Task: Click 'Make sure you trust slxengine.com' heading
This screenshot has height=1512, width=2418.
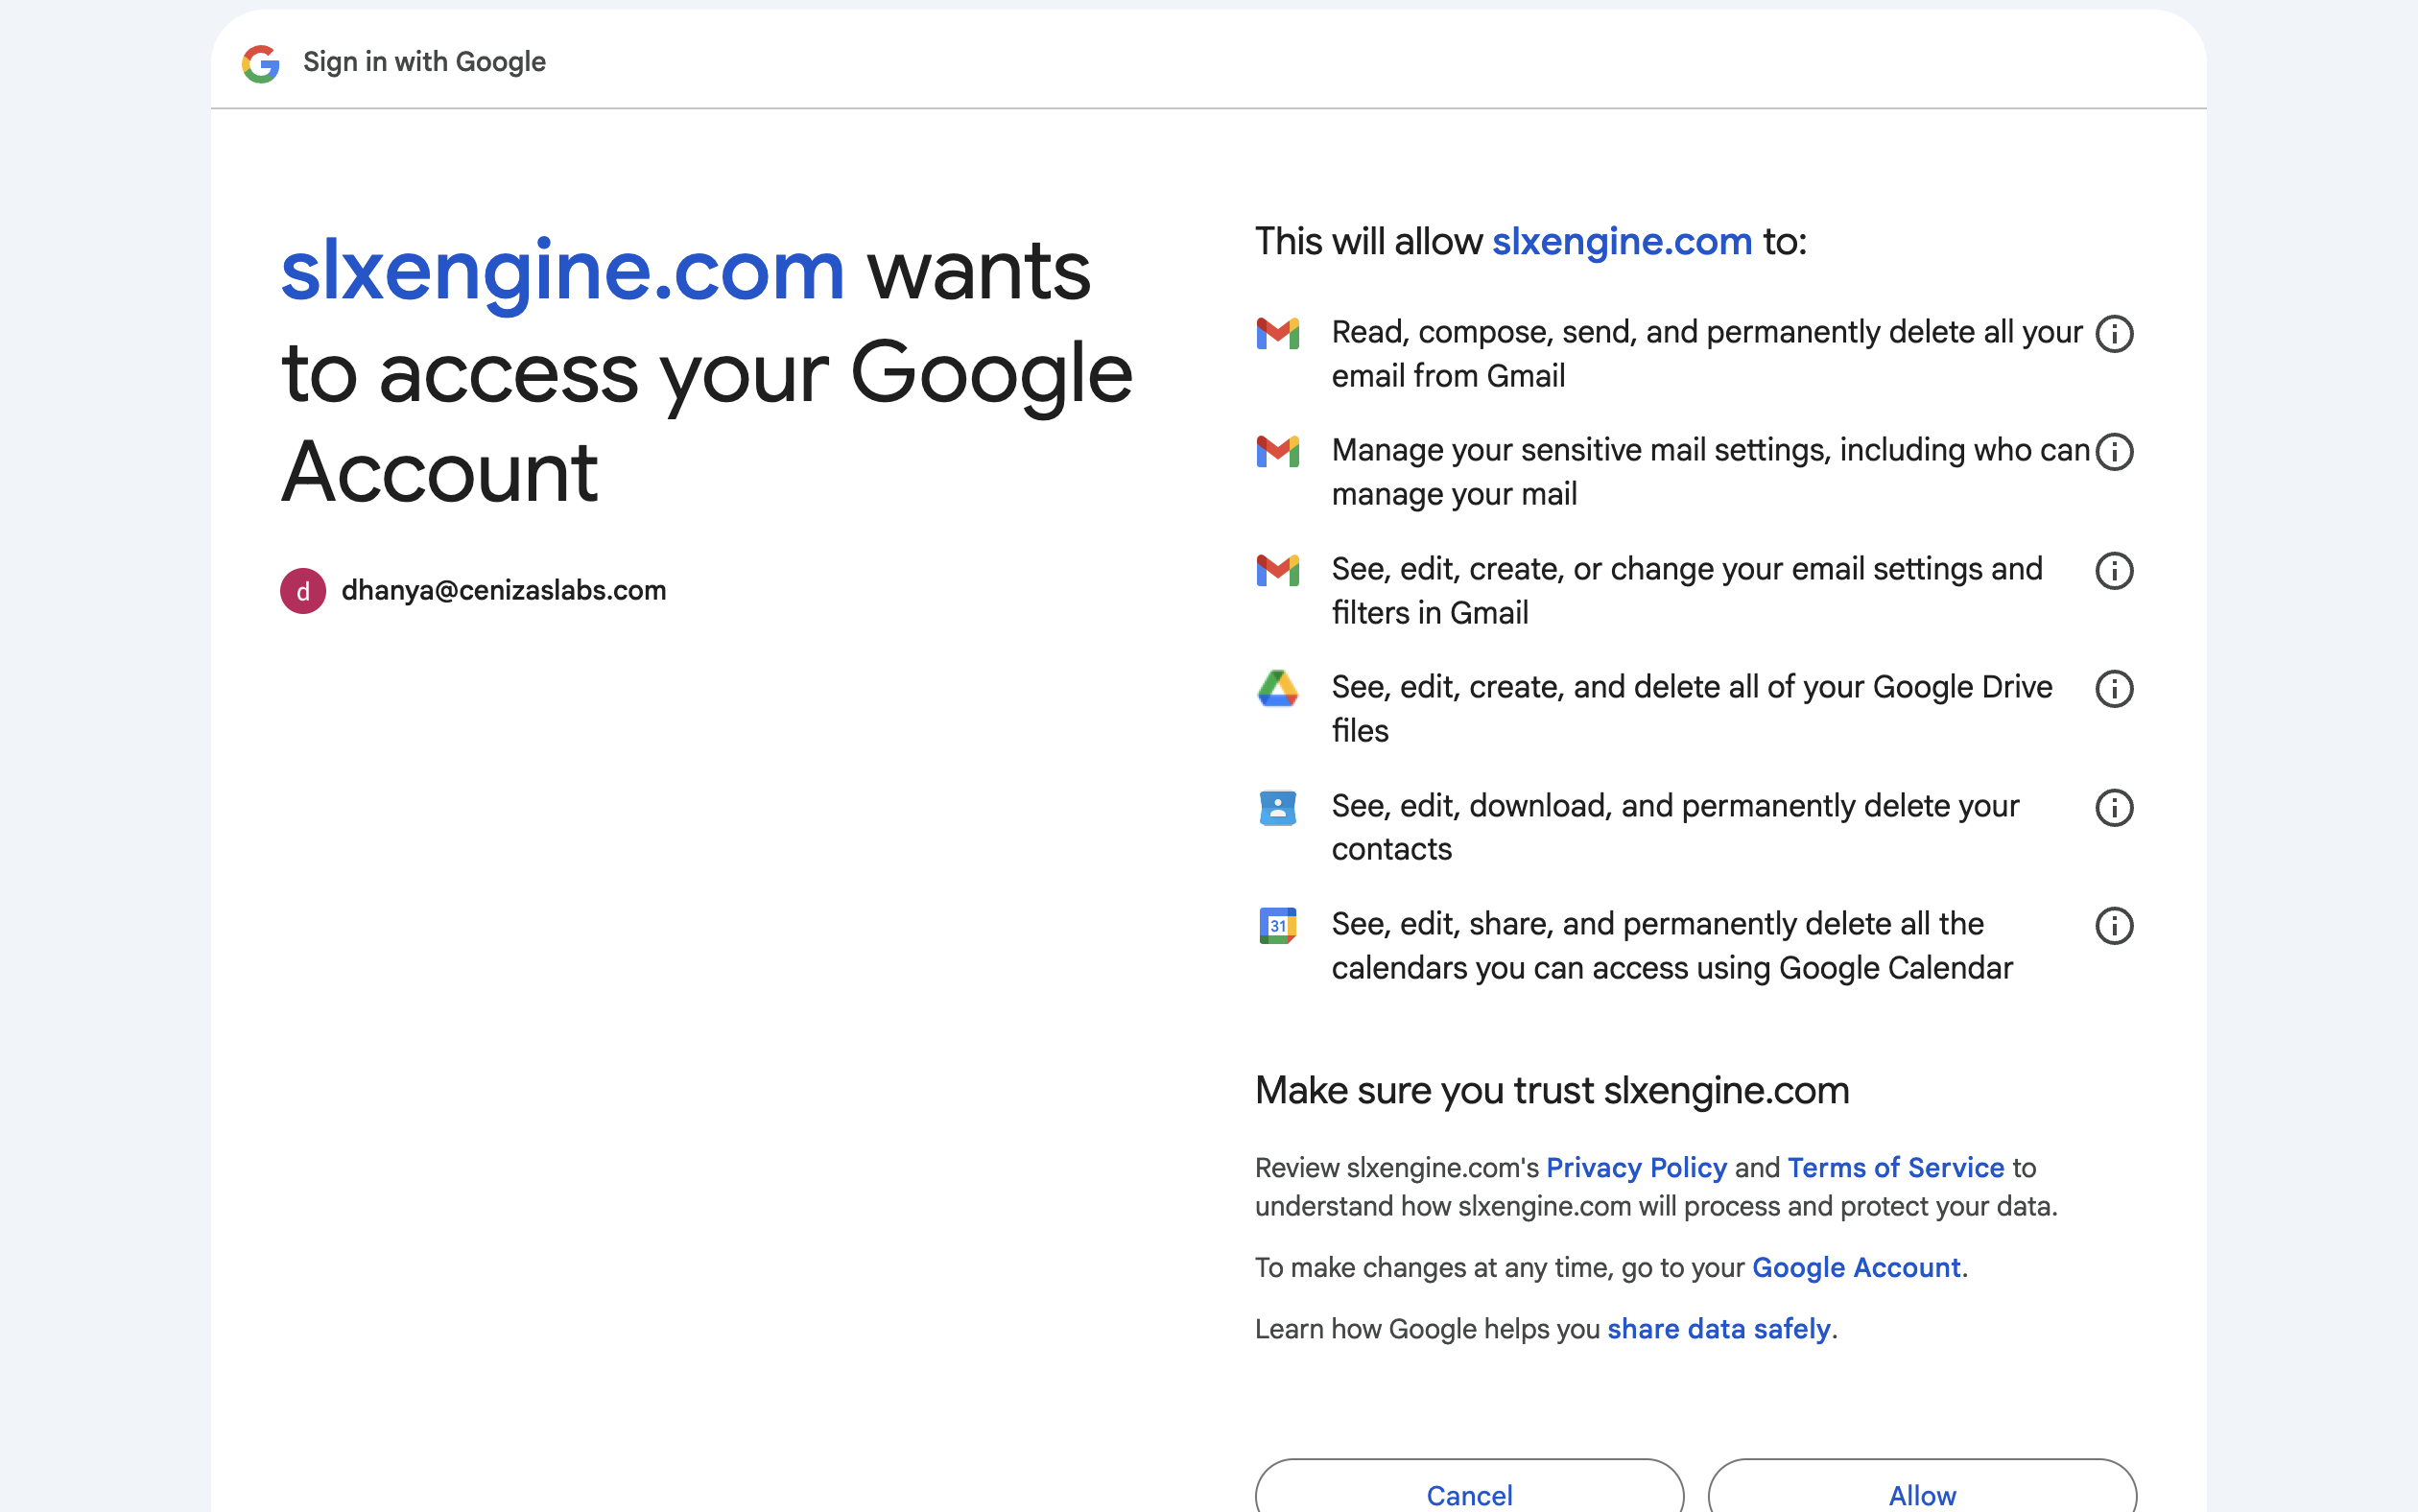Action: (1552, 1091)
